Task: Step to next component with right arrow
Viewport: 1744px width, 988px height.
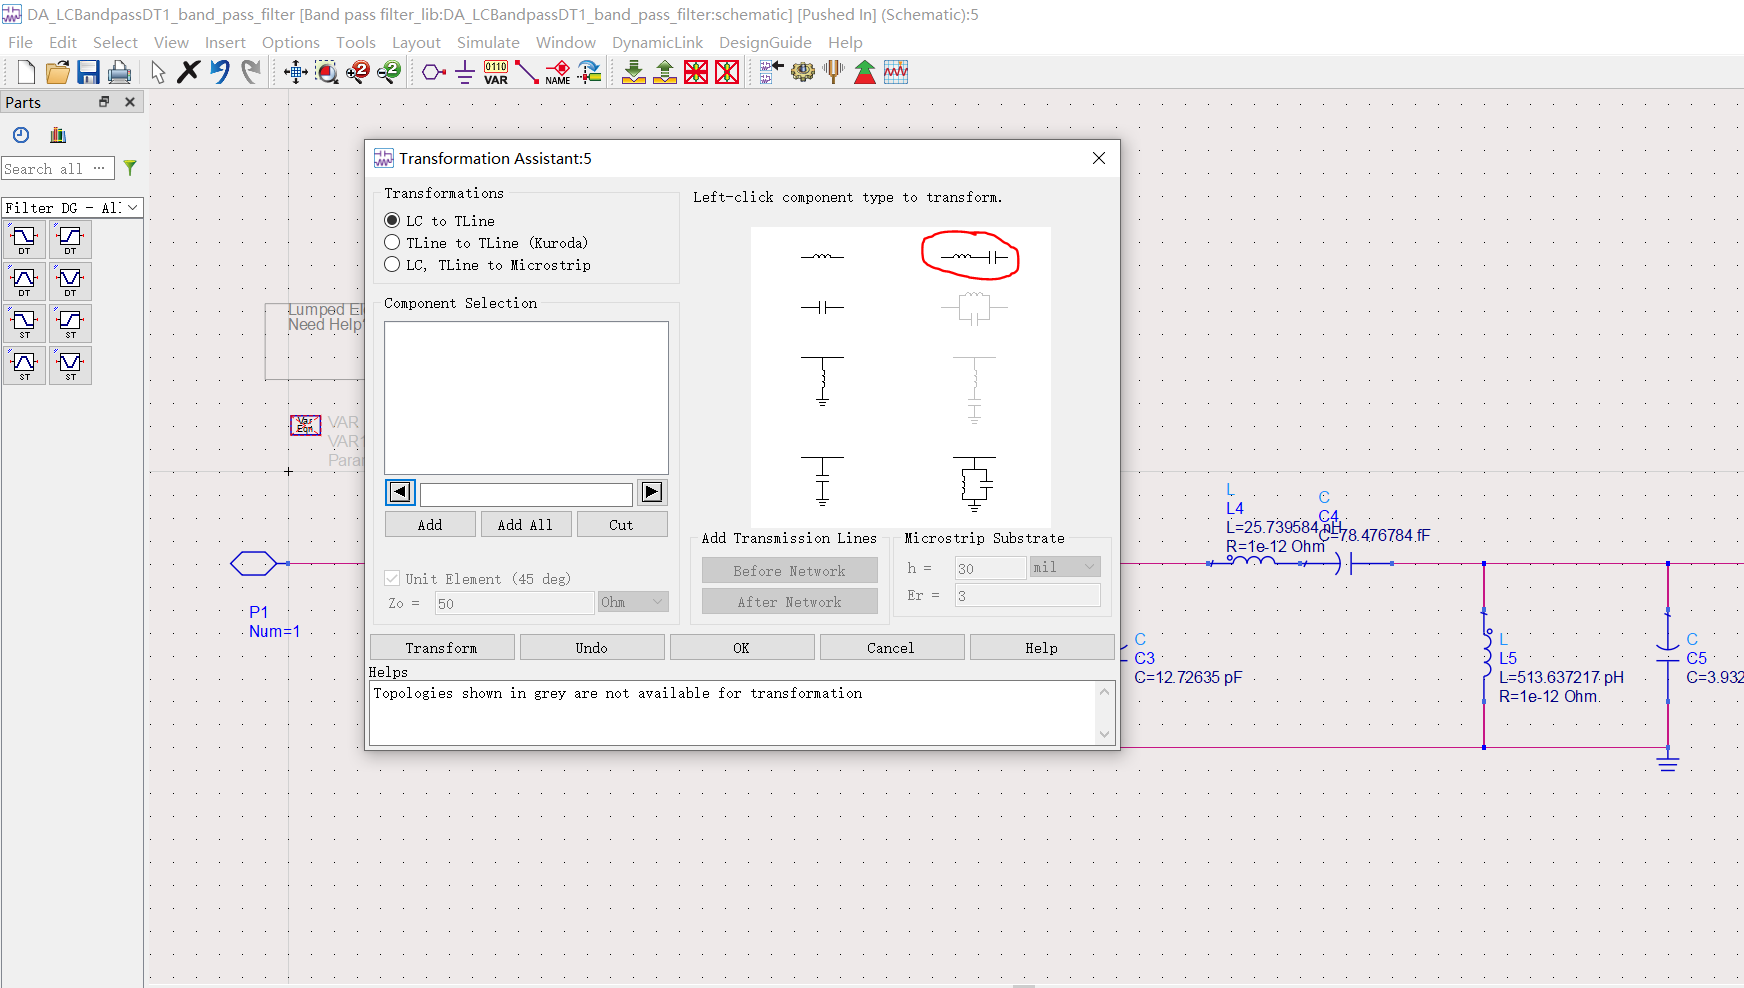Action: click(x=652, y=492)
